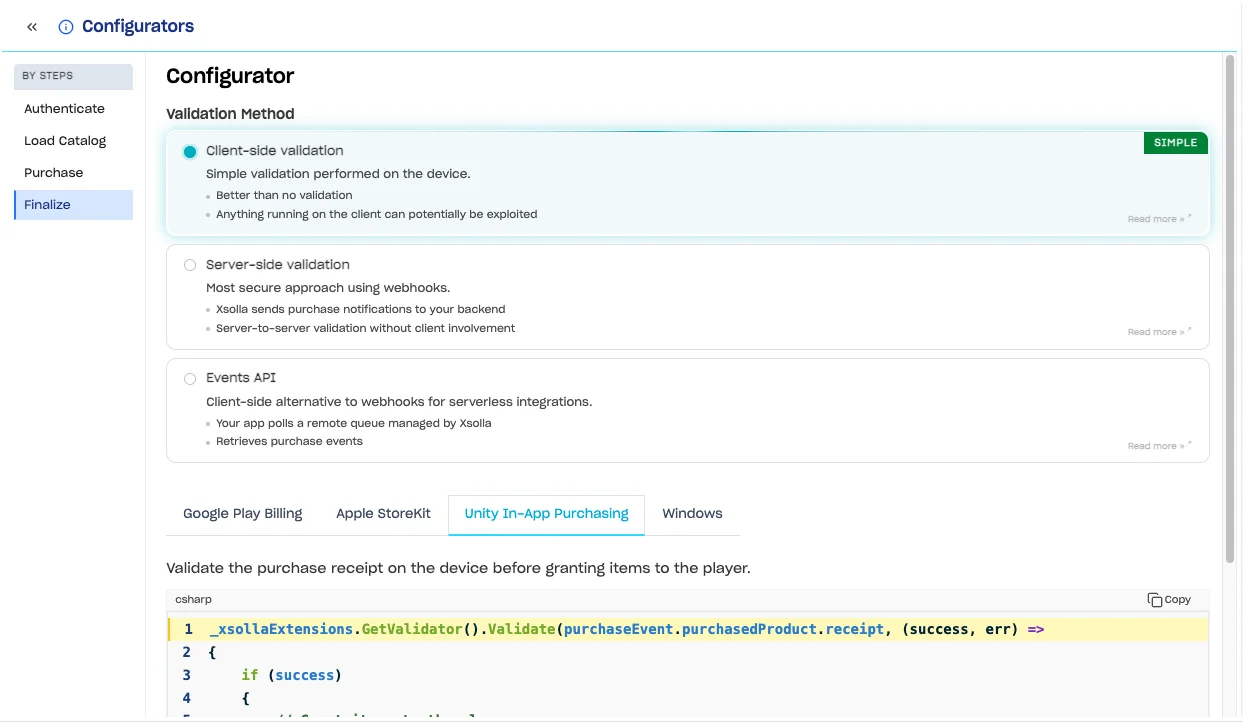Collapse sidebar with double chevron icon

[x=32, y=27]
